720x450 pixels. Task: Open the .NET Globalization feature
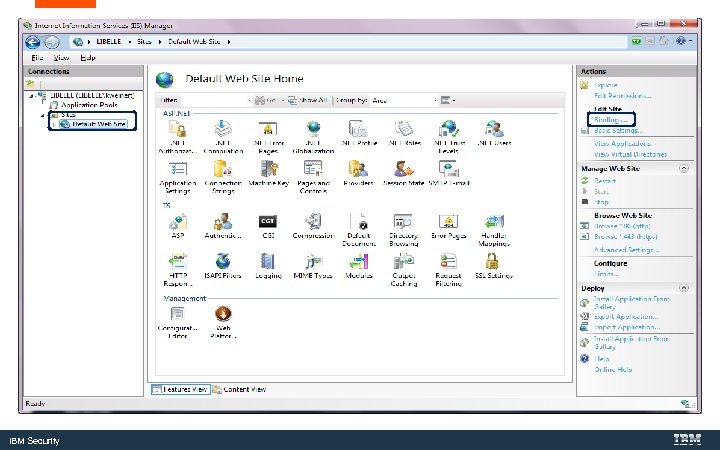click(313, 137)
